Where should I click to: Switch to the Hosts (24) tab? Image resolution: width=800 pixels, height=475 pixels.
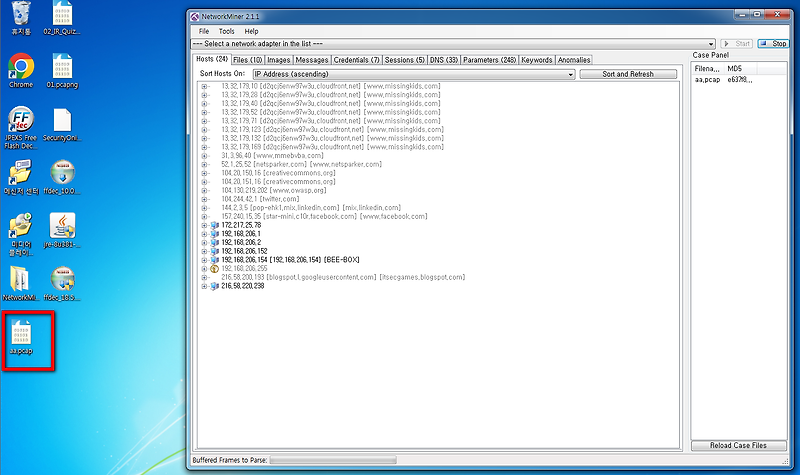pos(212,59)
